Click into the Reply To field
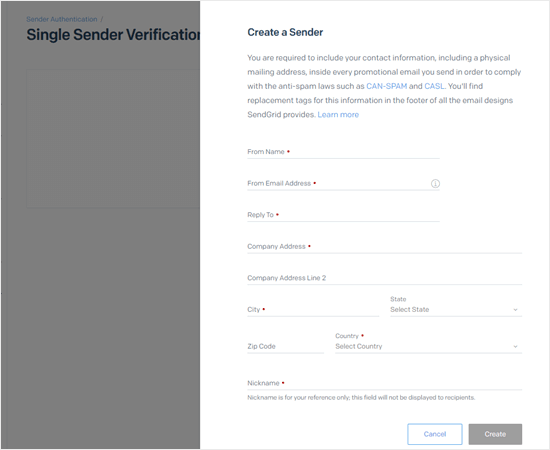The image size is (550, 450). pos(343,215)
